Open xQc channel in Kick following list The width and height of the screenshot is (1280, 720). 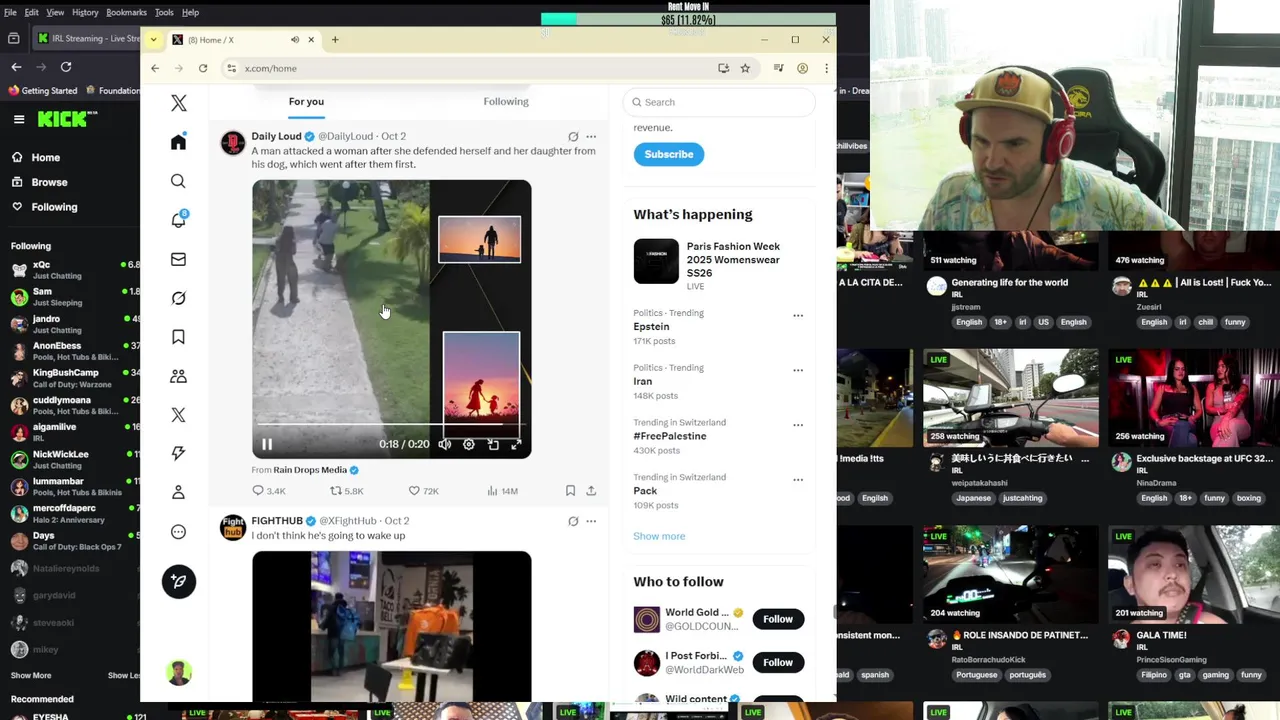(x=70, y=269)
